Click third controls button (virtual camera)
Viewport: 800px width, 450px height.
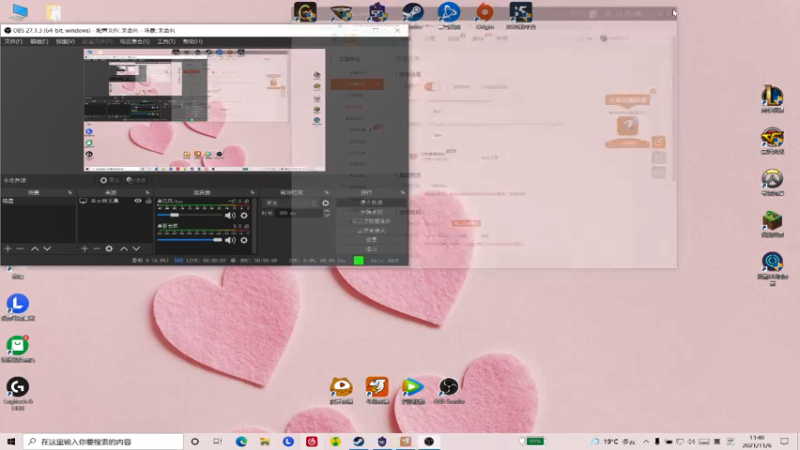point(371,221)
